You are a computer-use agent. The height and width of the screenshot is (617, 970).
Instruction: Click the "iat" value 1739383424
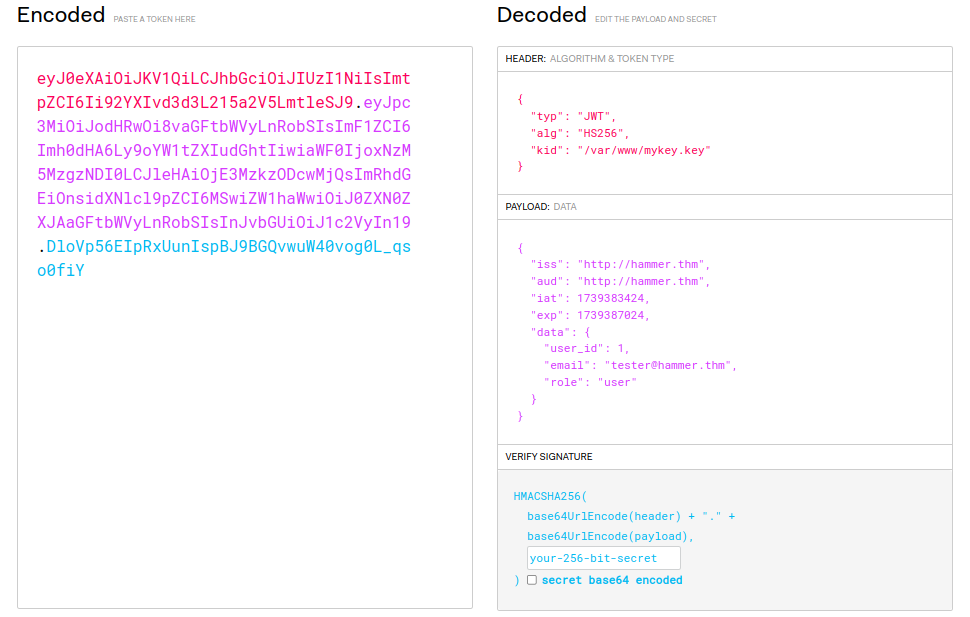(611, 298)
